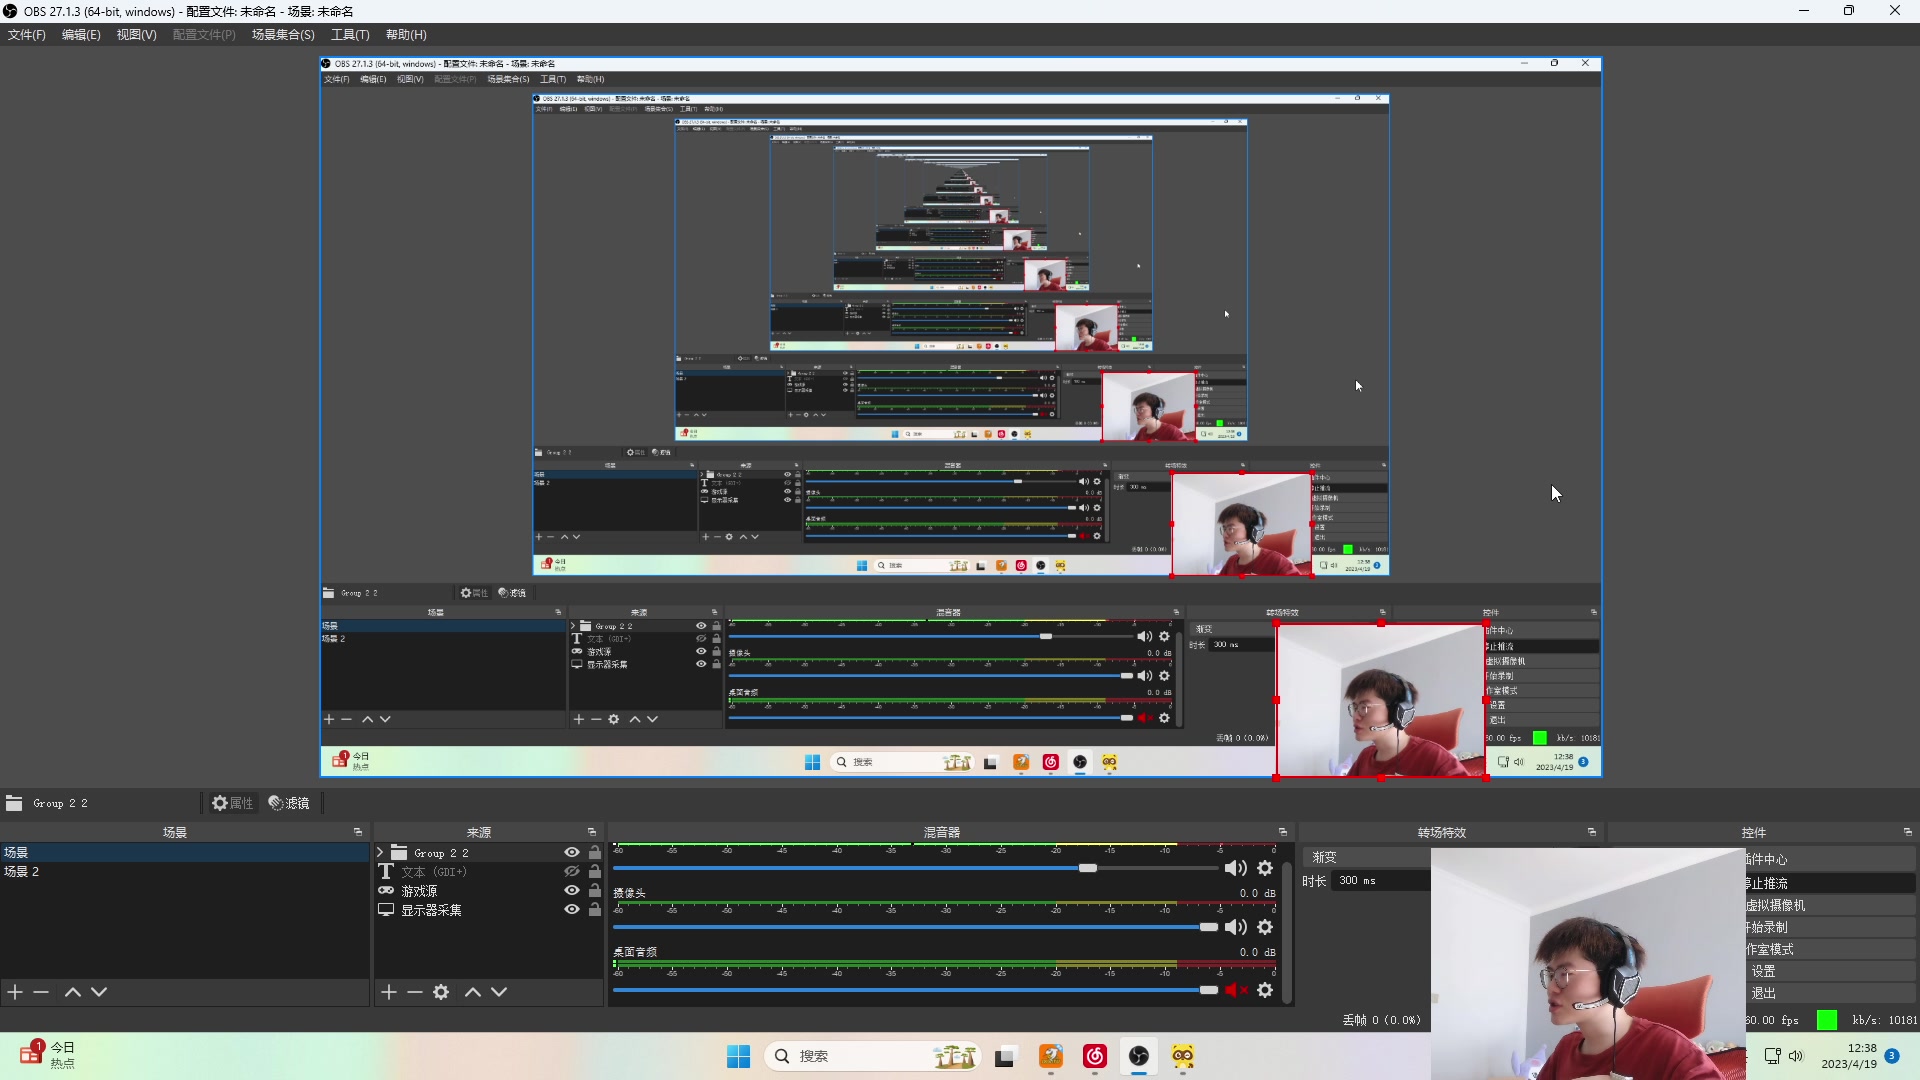Viewport: 1920px width, 1080px height.
Task: Expand the Group 2 2 source tree
Action: click(380, 853)
